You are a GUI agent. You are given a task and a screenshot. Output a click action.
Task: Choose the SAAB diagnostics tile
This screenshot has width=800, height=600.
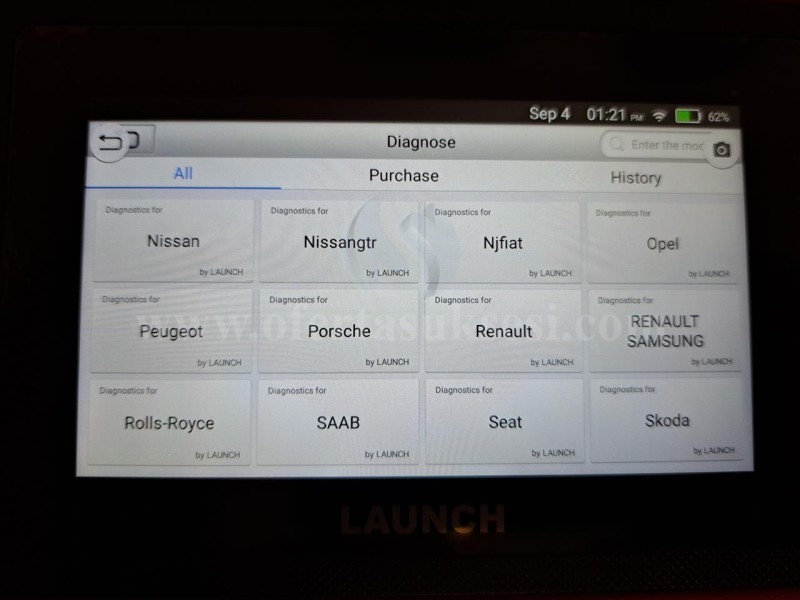[338, 422]
